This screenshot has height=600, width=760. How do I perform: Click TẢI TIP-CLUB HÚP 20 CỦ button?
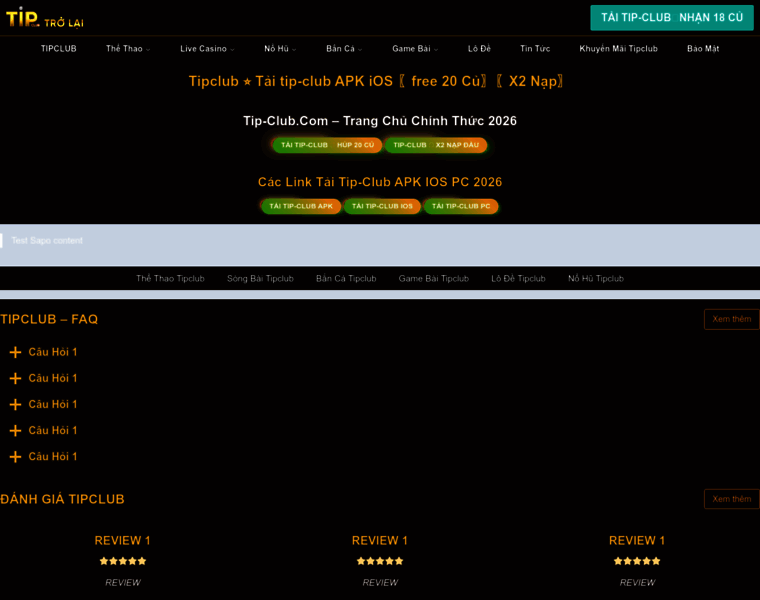(x=327, y=145)
